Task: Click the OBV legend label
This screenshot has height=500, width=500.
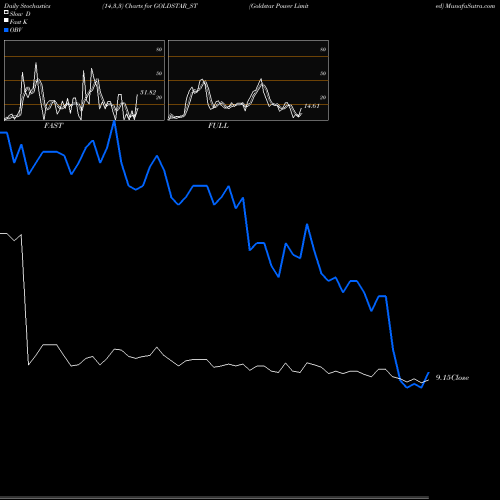Action: pyautogui.click(x=16, y=30)
